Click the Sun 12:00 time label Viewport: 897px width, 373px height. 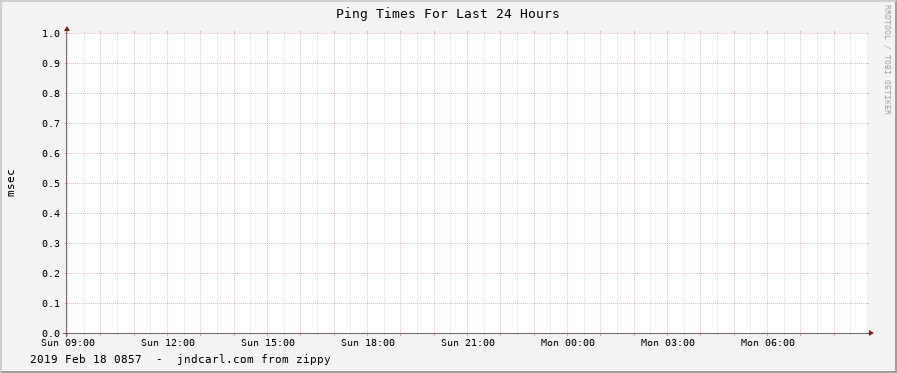tap(168, 343)
